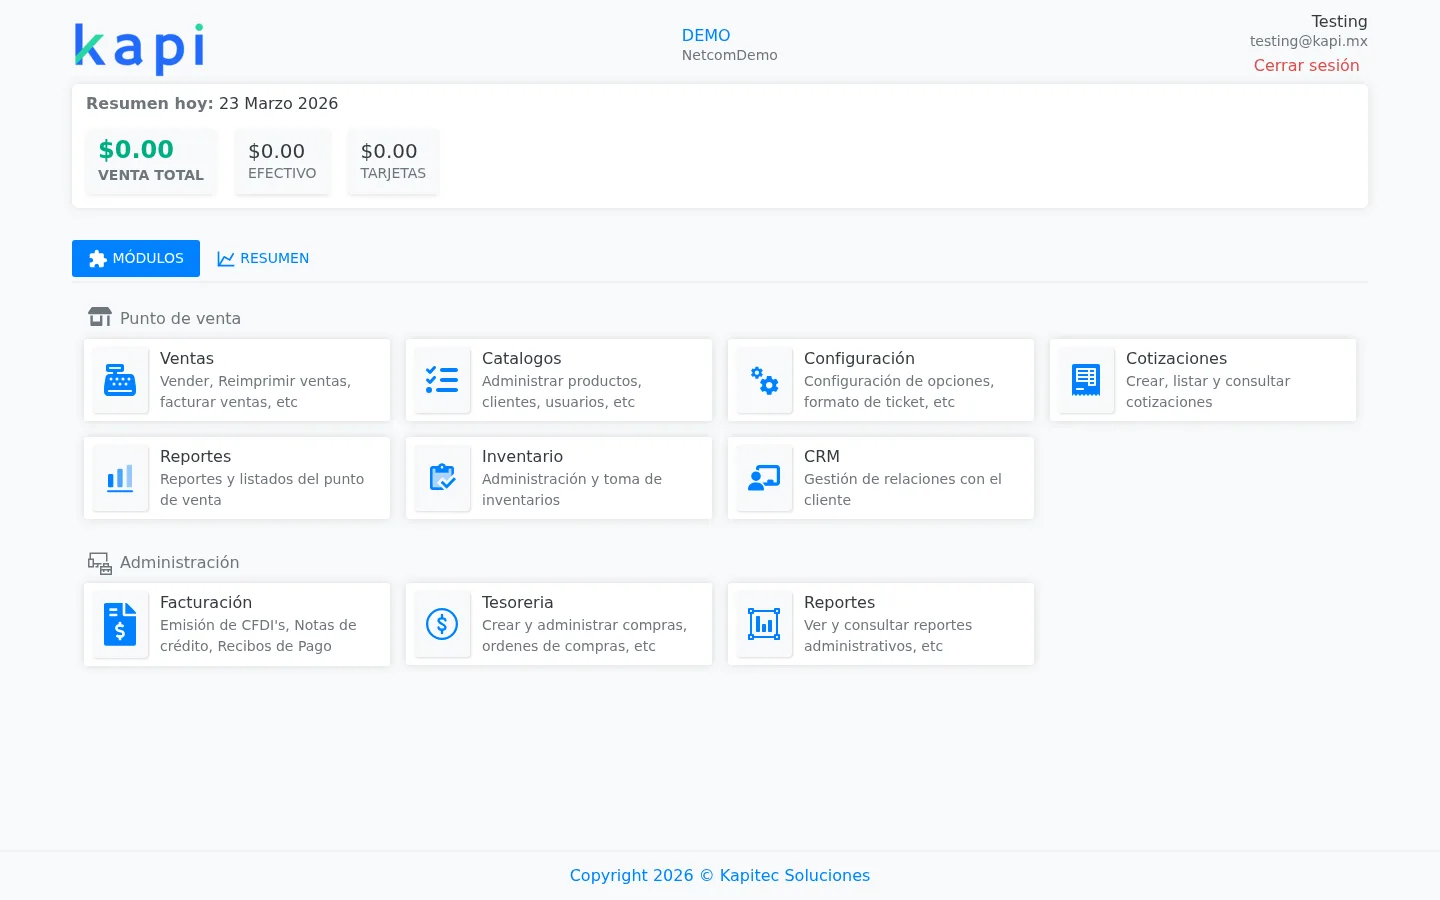Open the Tesoreria module title
This screenshot has height=900, width=1440.
[x=517, y=602]
